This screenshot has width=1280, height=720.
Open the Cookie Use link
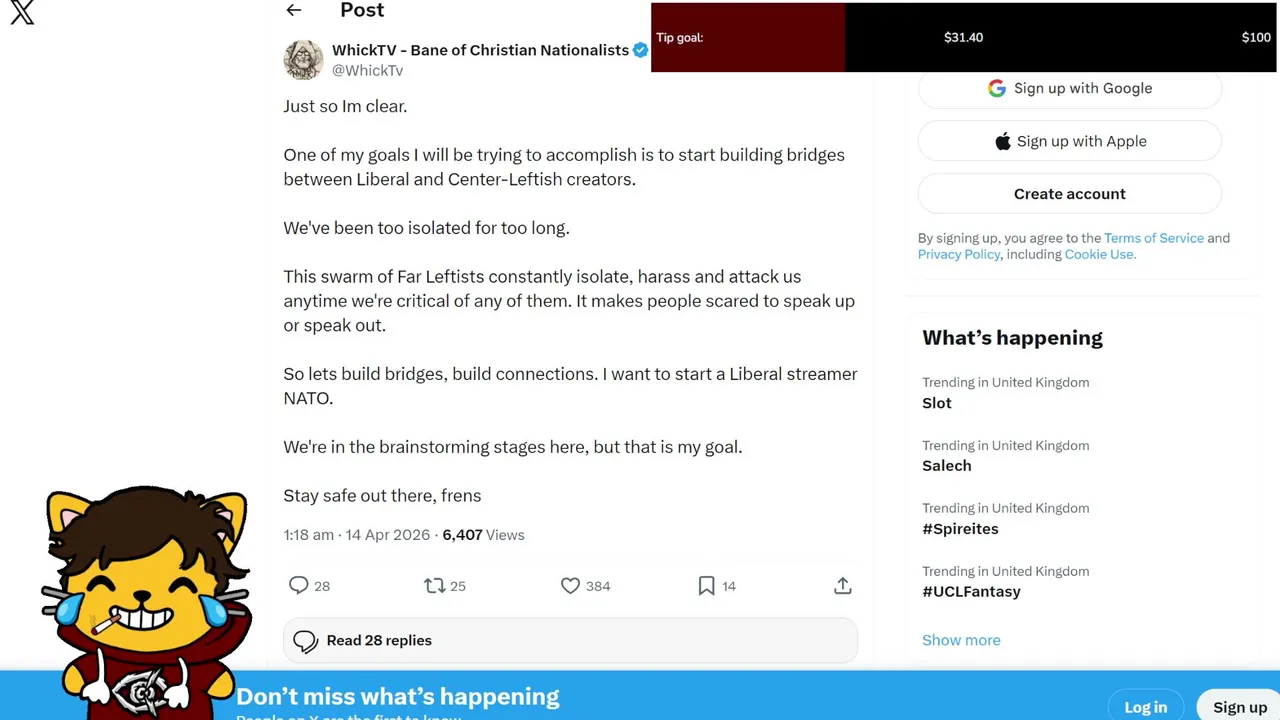(x=1098, y=254)
